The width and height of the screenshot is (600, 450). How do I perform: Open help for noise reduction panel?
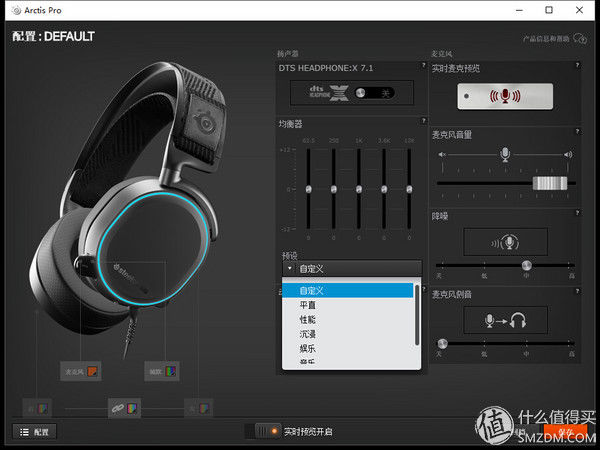[x=578, y=213]
